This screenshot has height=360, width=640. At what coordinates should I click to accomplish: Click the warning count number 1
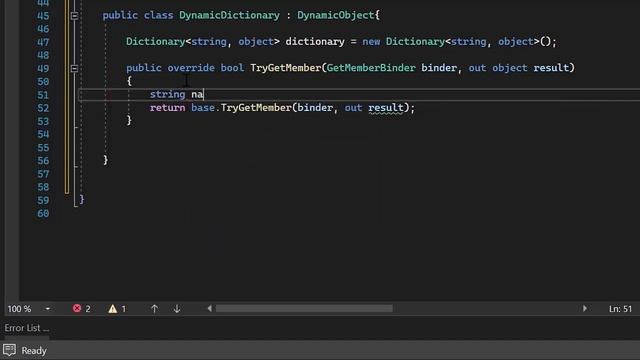(x=124, y=309)
